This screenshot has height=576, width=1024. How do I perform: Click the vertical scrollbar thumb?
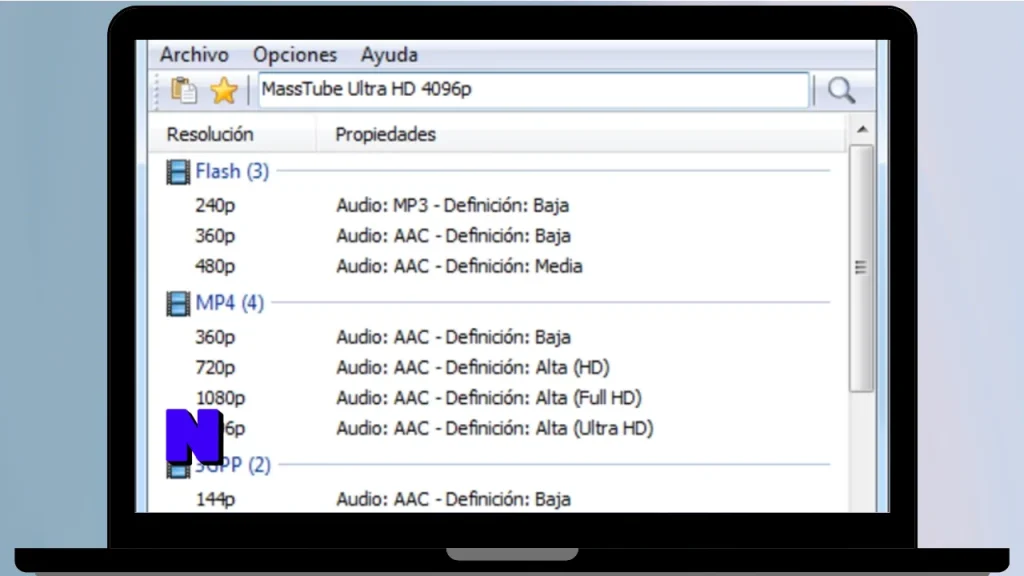pos(861,268)
